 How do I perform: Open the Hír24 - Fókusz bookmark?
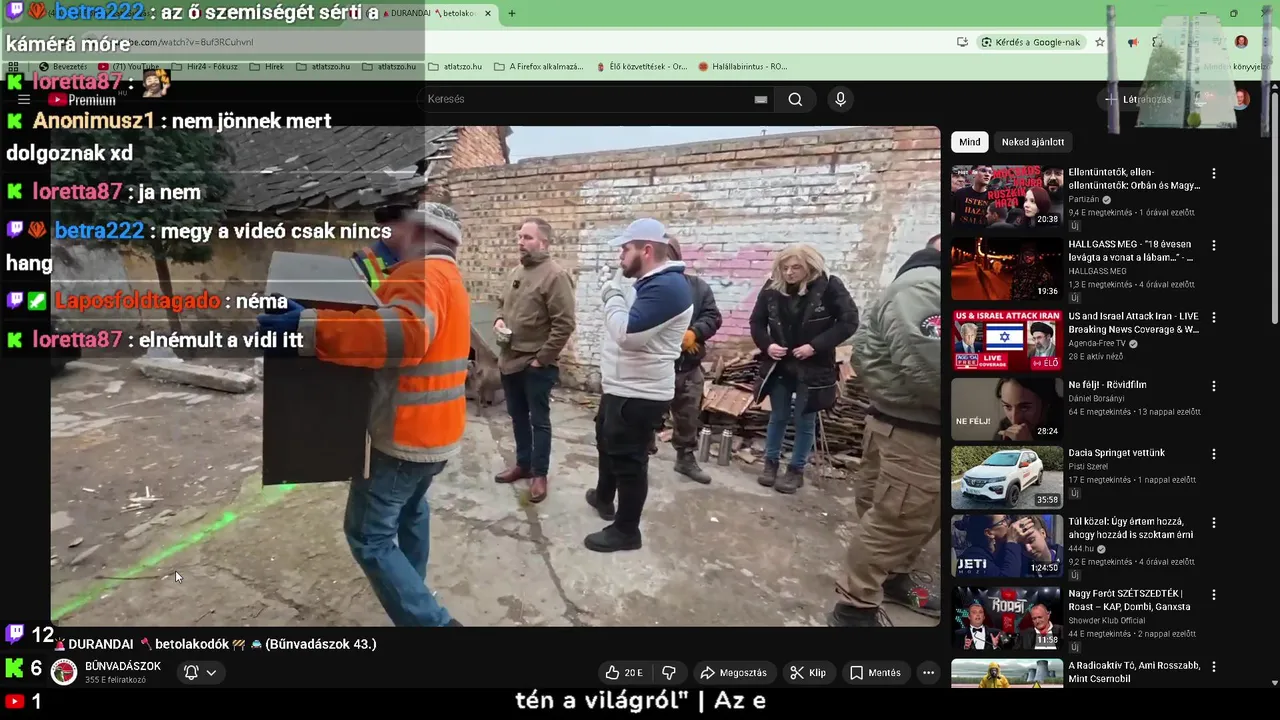[204, 67]
